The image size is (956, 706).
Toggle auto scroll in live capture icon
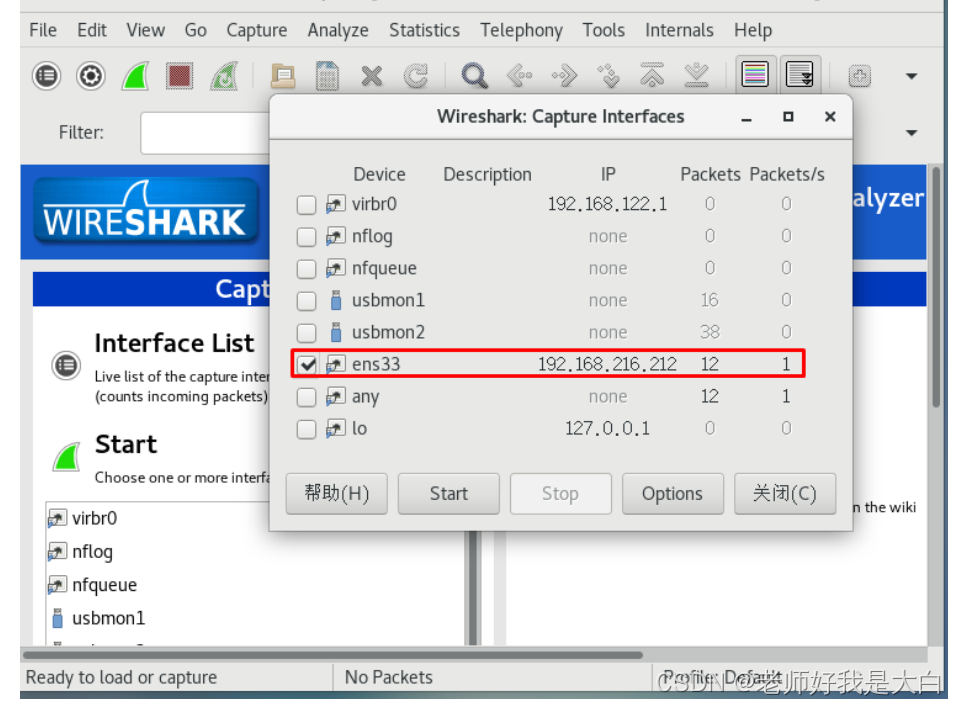tap(799, 76)
